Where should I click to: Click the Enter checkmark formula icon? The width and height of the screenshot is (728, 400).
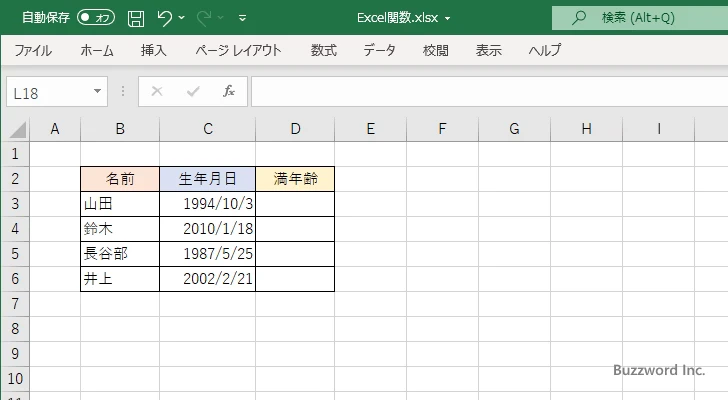(x=193, y=91)
